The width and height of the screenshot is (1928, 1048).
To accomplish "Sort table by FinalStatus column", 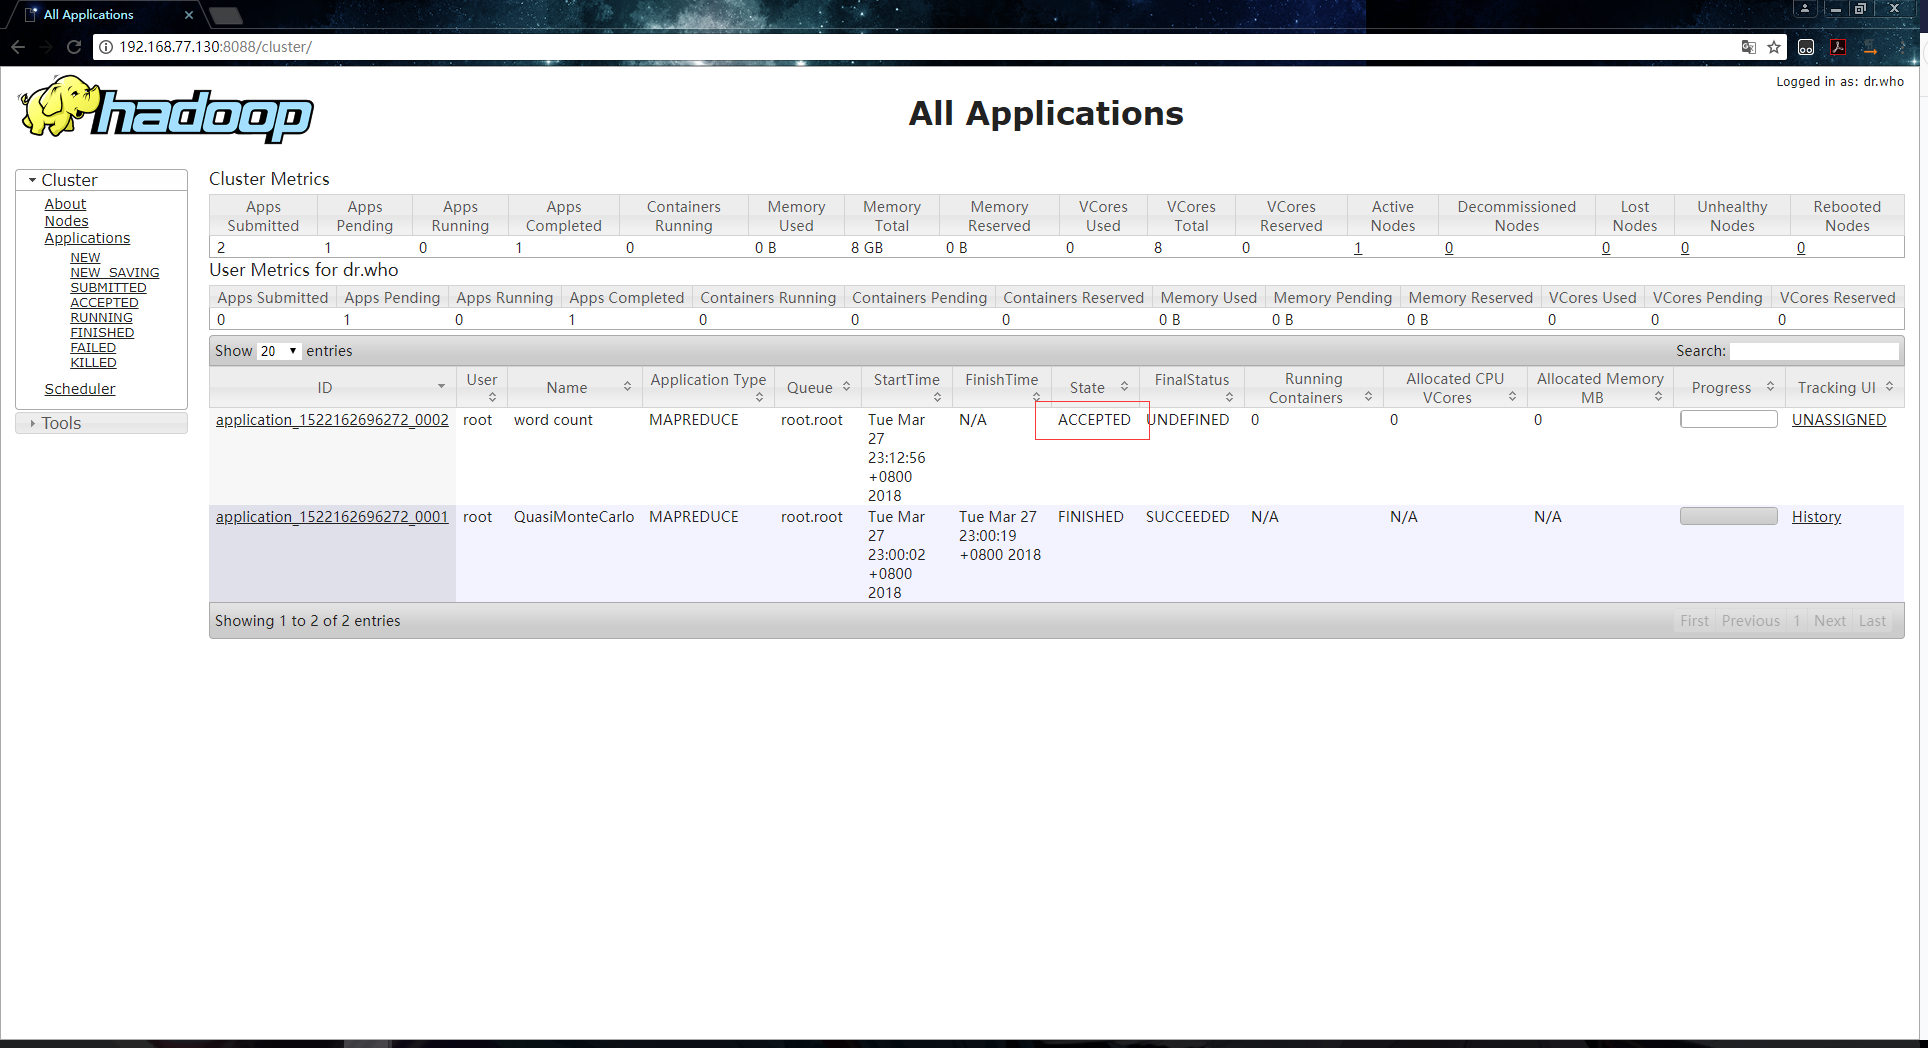I will tap(1191, 387).
